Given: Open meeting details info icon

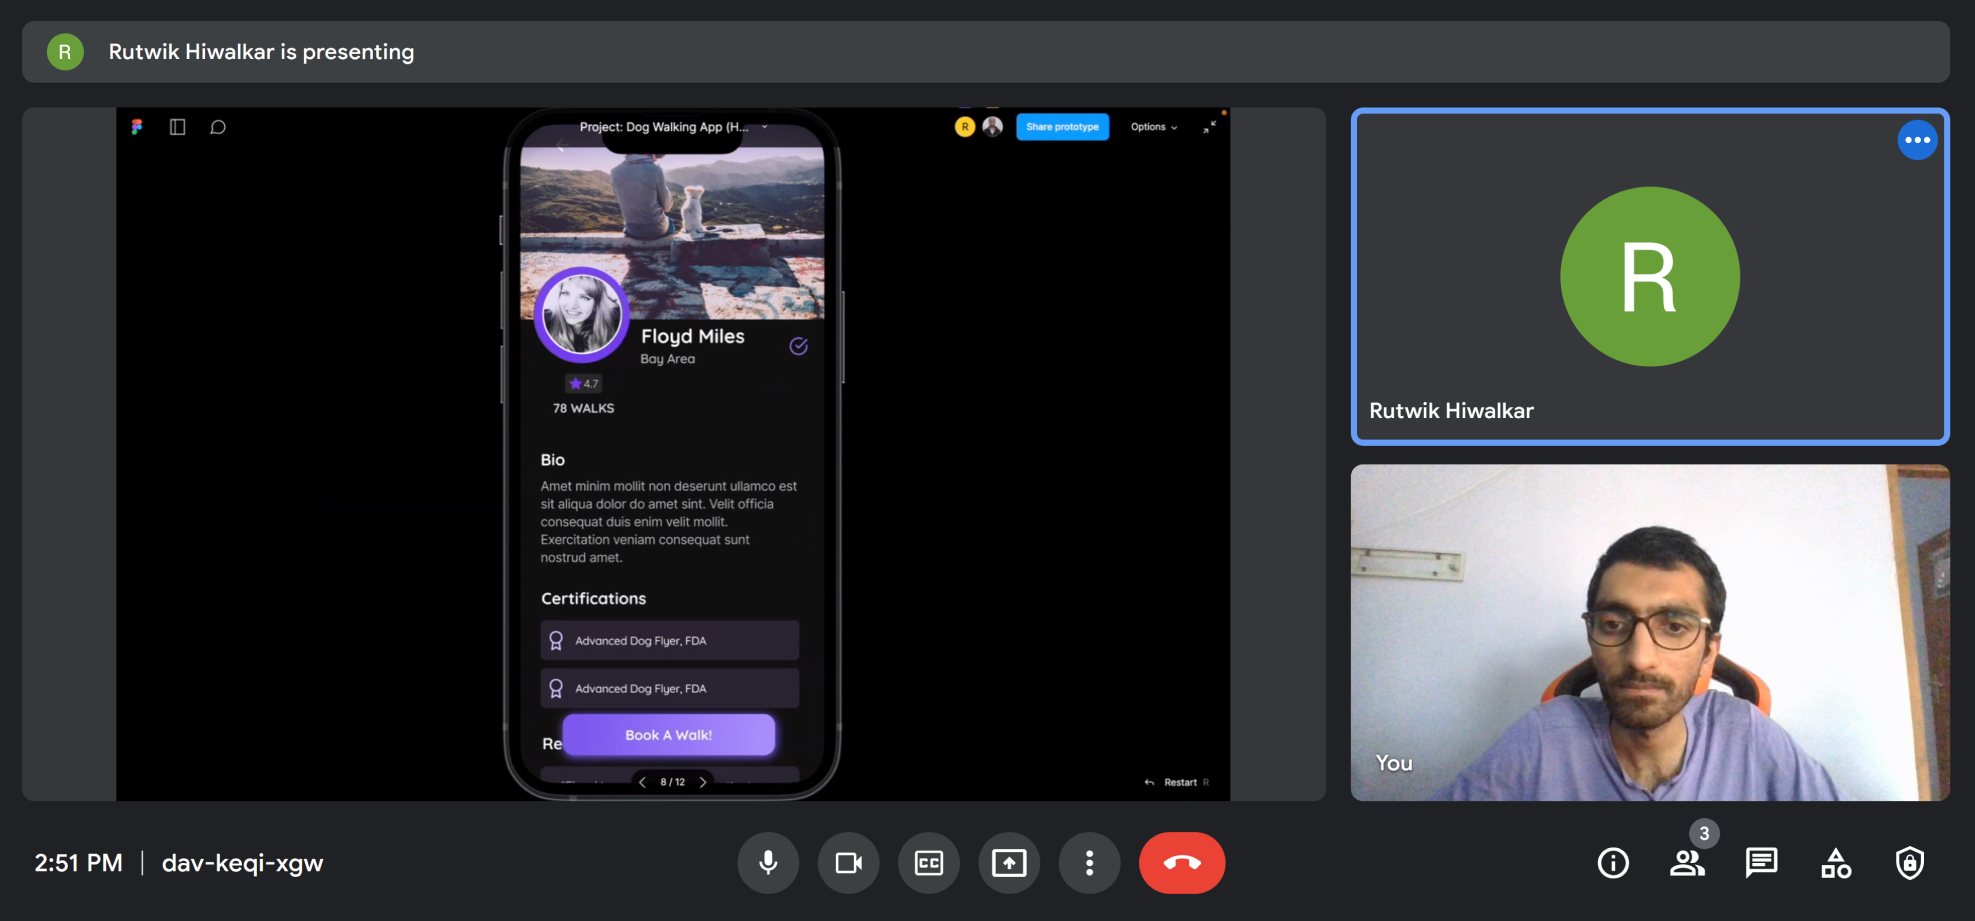Looking at the screenshot, I should [1613, 863].
